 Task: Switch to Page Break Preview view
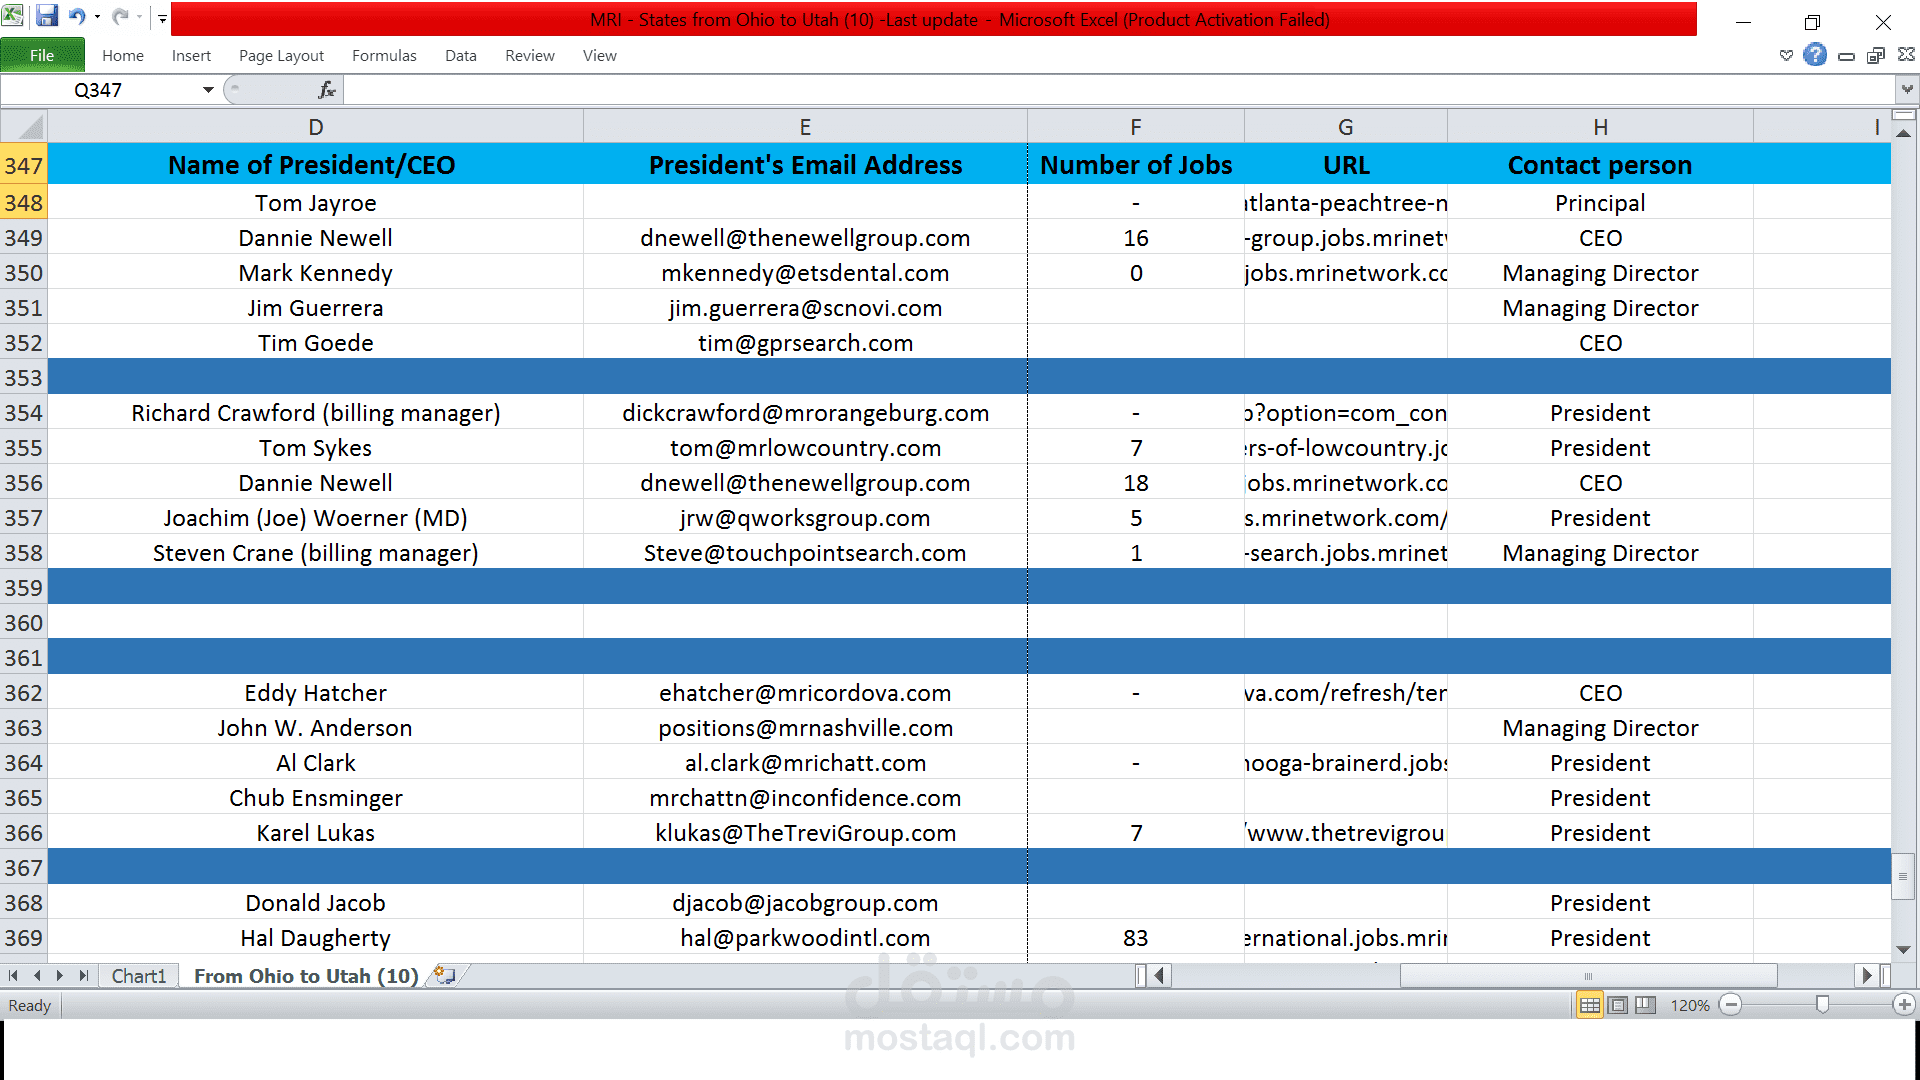tap(1645, 1005)
